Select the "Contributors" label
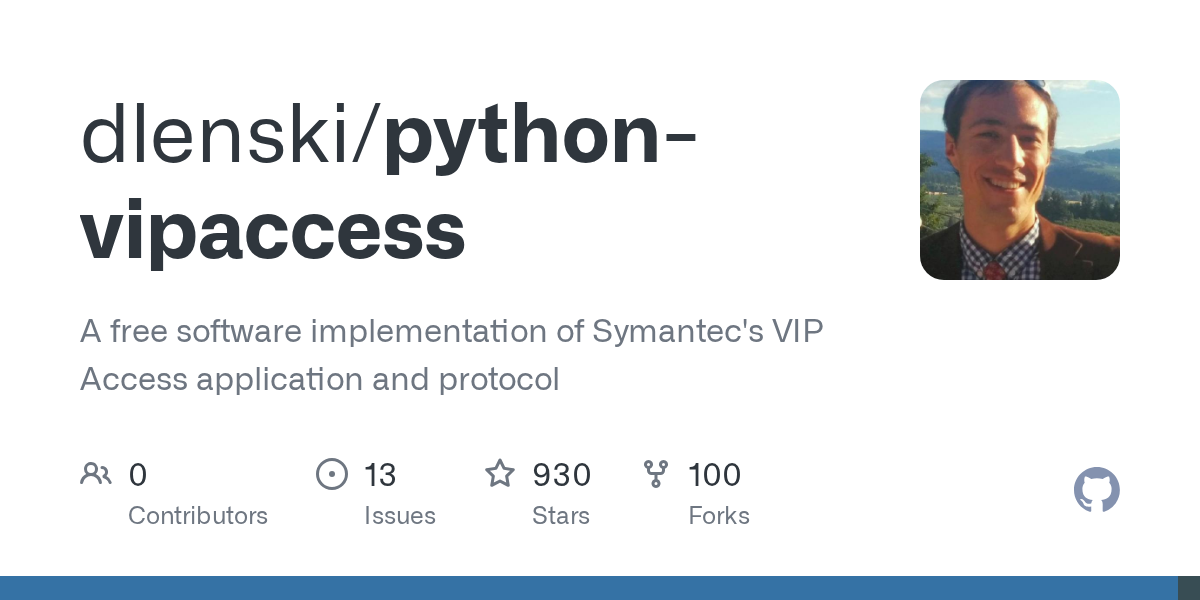 (x=198, y=516)
